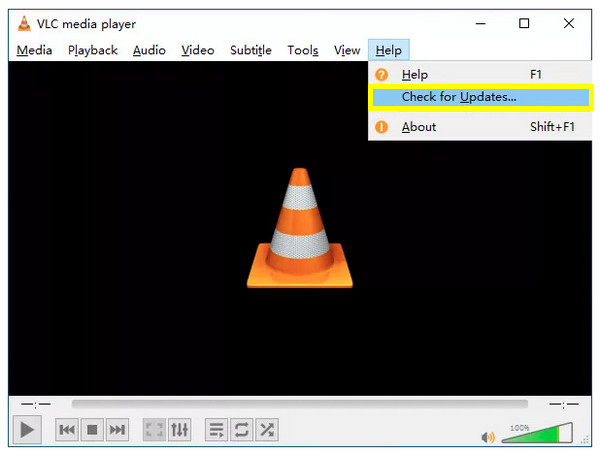
Task: Click the Play button
Action: pos(27,430)
